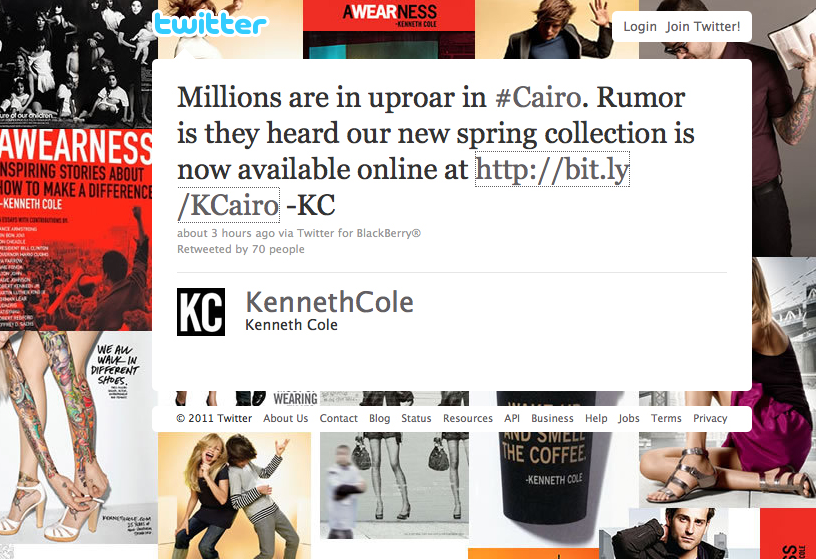Click the 'about 3 hours ago' timestamp
This screenshot has width=816, height=559.
(226, 233)
